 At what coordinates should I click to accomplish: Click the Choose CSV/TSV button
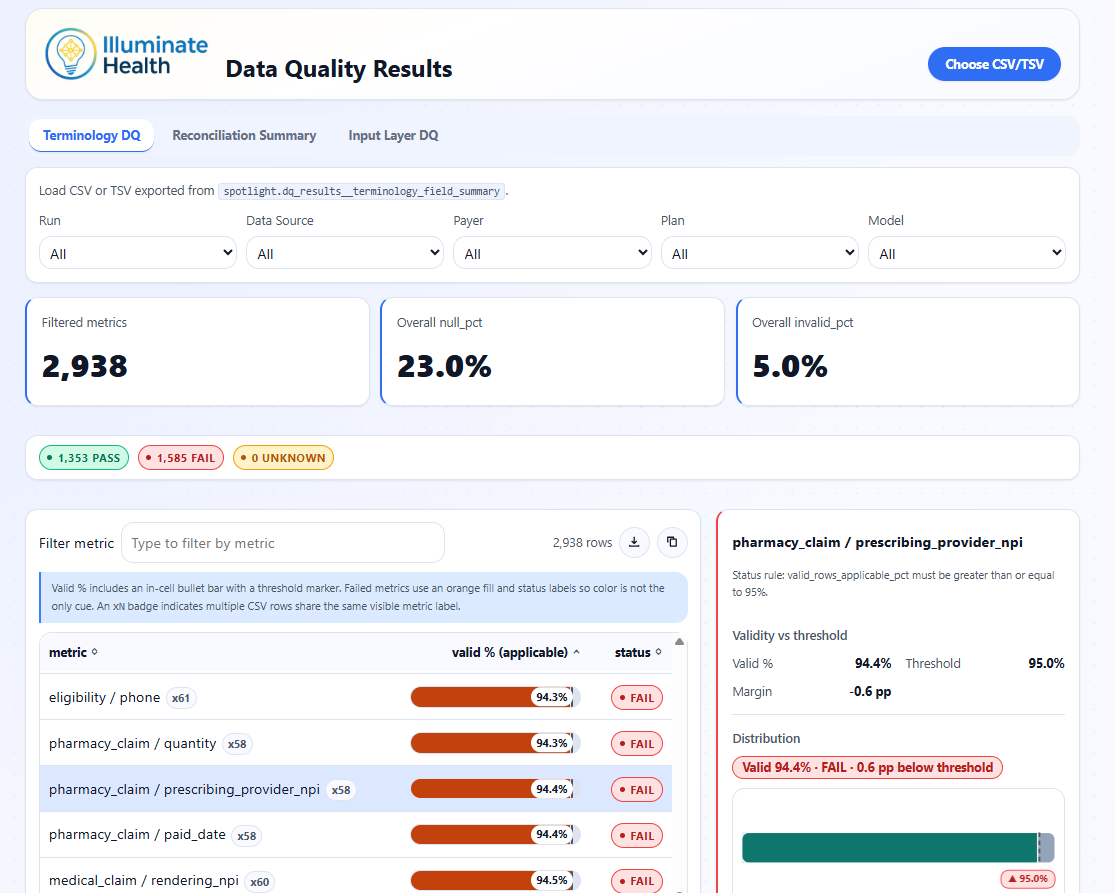pyautogui.click(x=994, y=63)
